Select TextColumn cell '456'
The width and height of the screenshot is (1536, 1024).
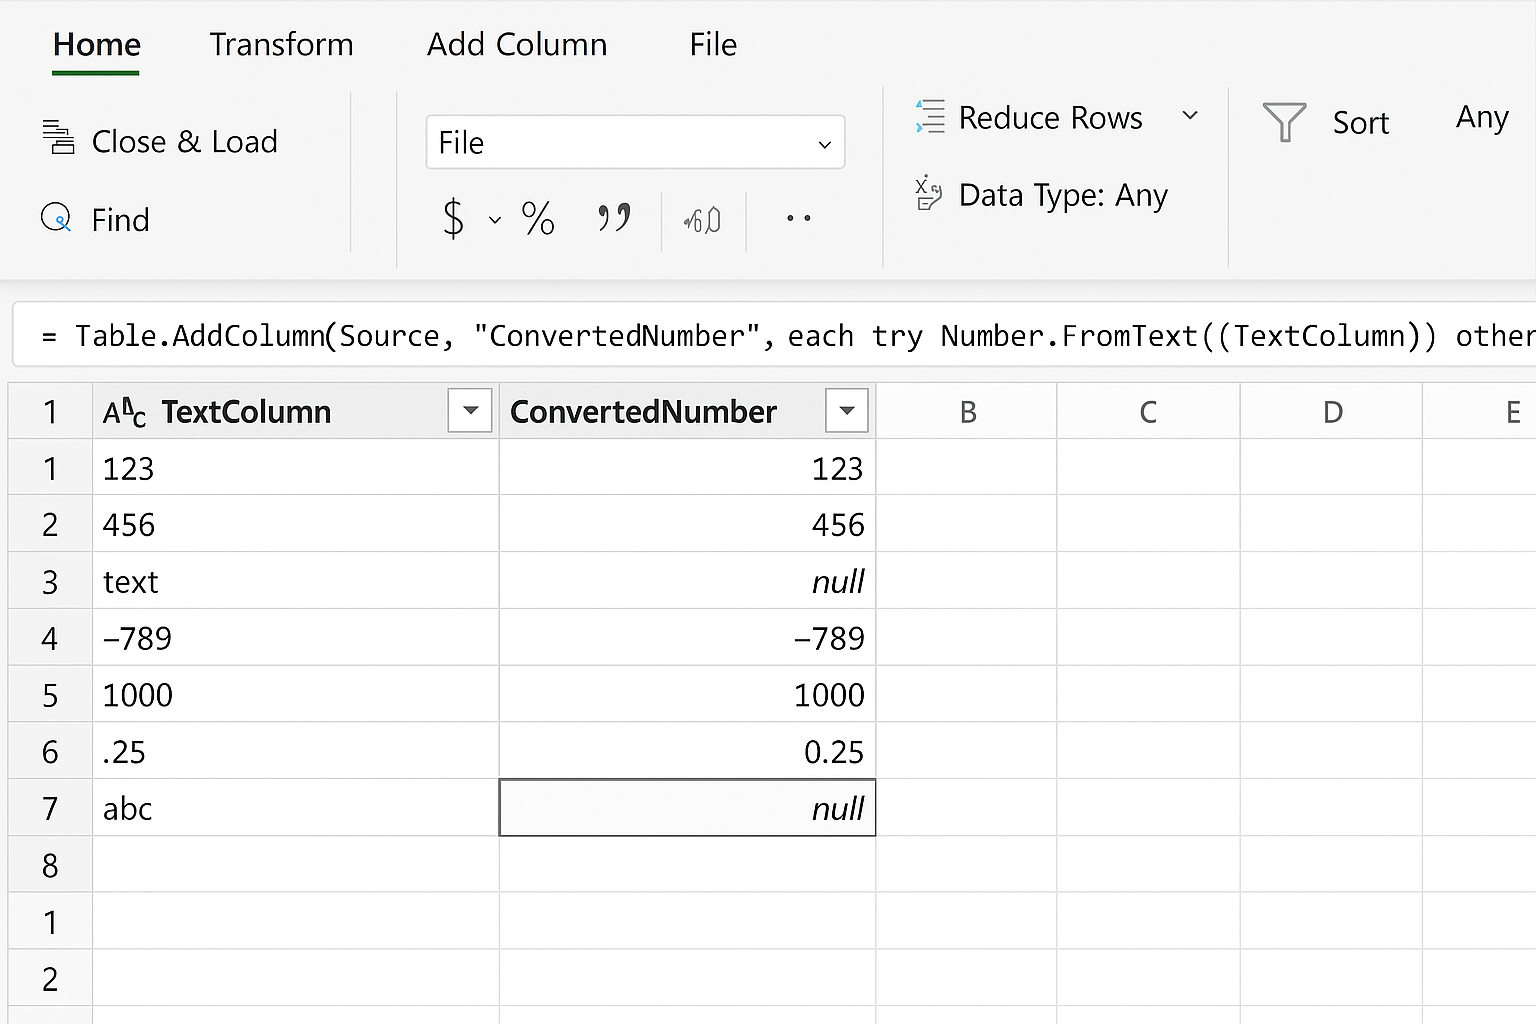pyautogui.click(x=296, y=524)
